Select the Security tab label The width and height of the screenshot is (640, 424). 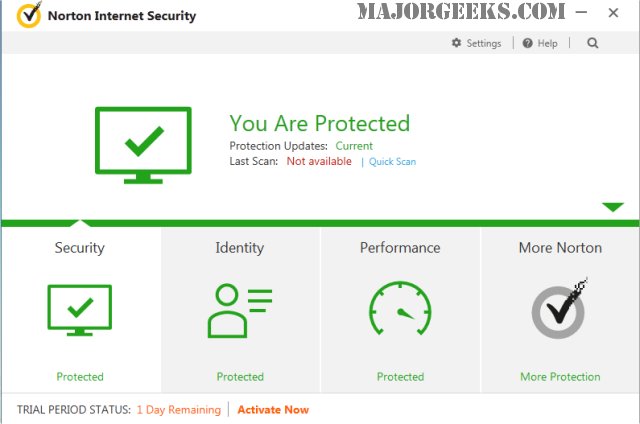click(80, 248)
